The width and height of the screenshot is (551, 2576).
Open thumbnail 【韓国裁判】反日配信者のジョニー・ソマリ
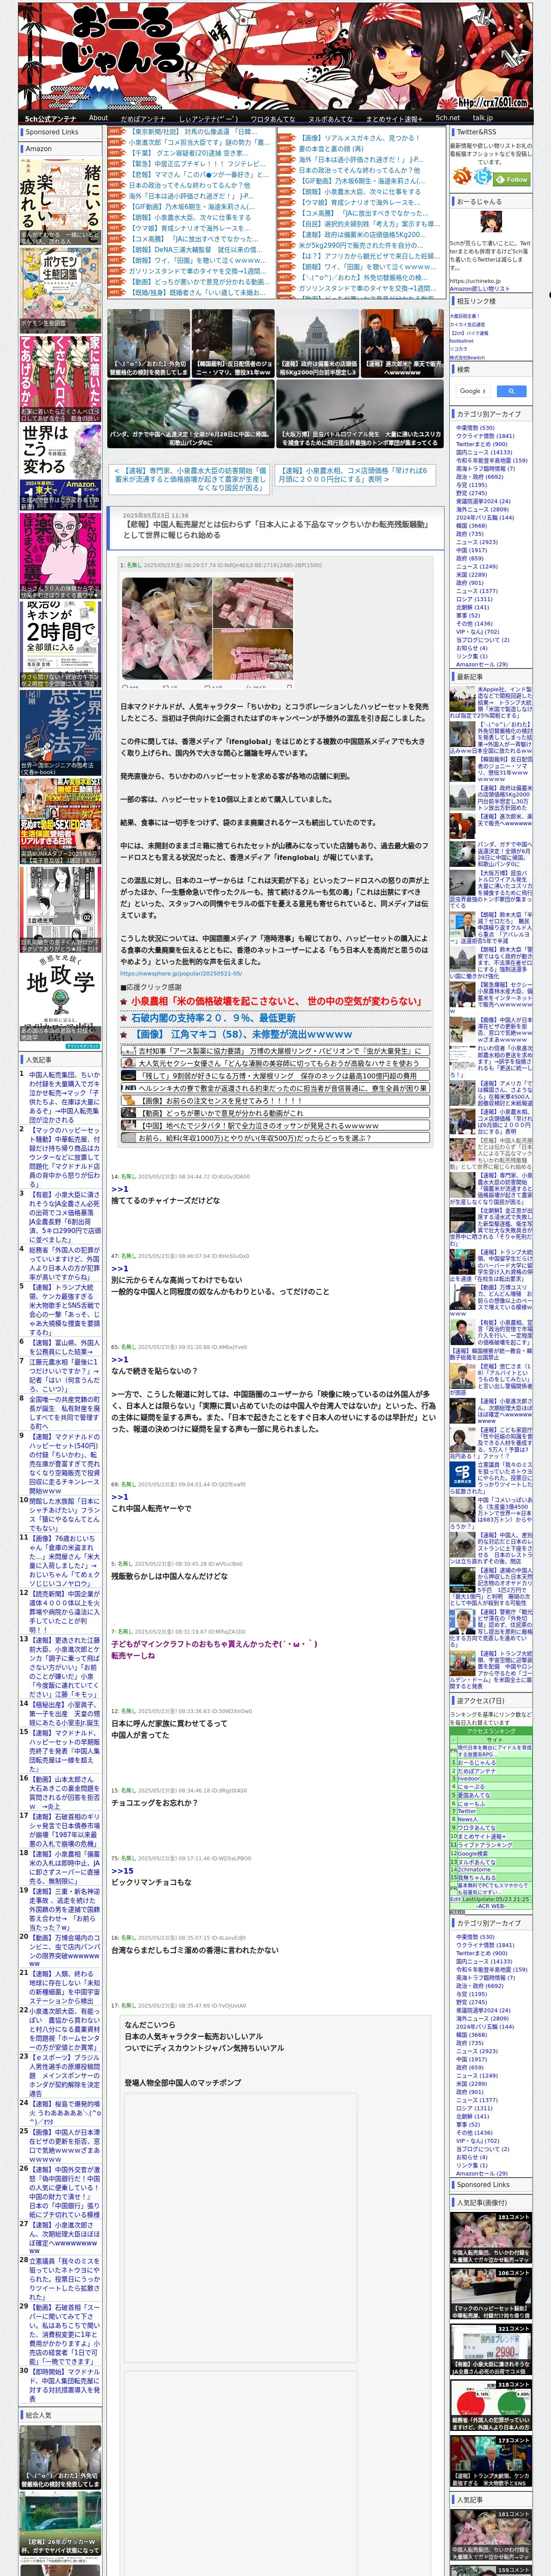(x=233, y=343)
